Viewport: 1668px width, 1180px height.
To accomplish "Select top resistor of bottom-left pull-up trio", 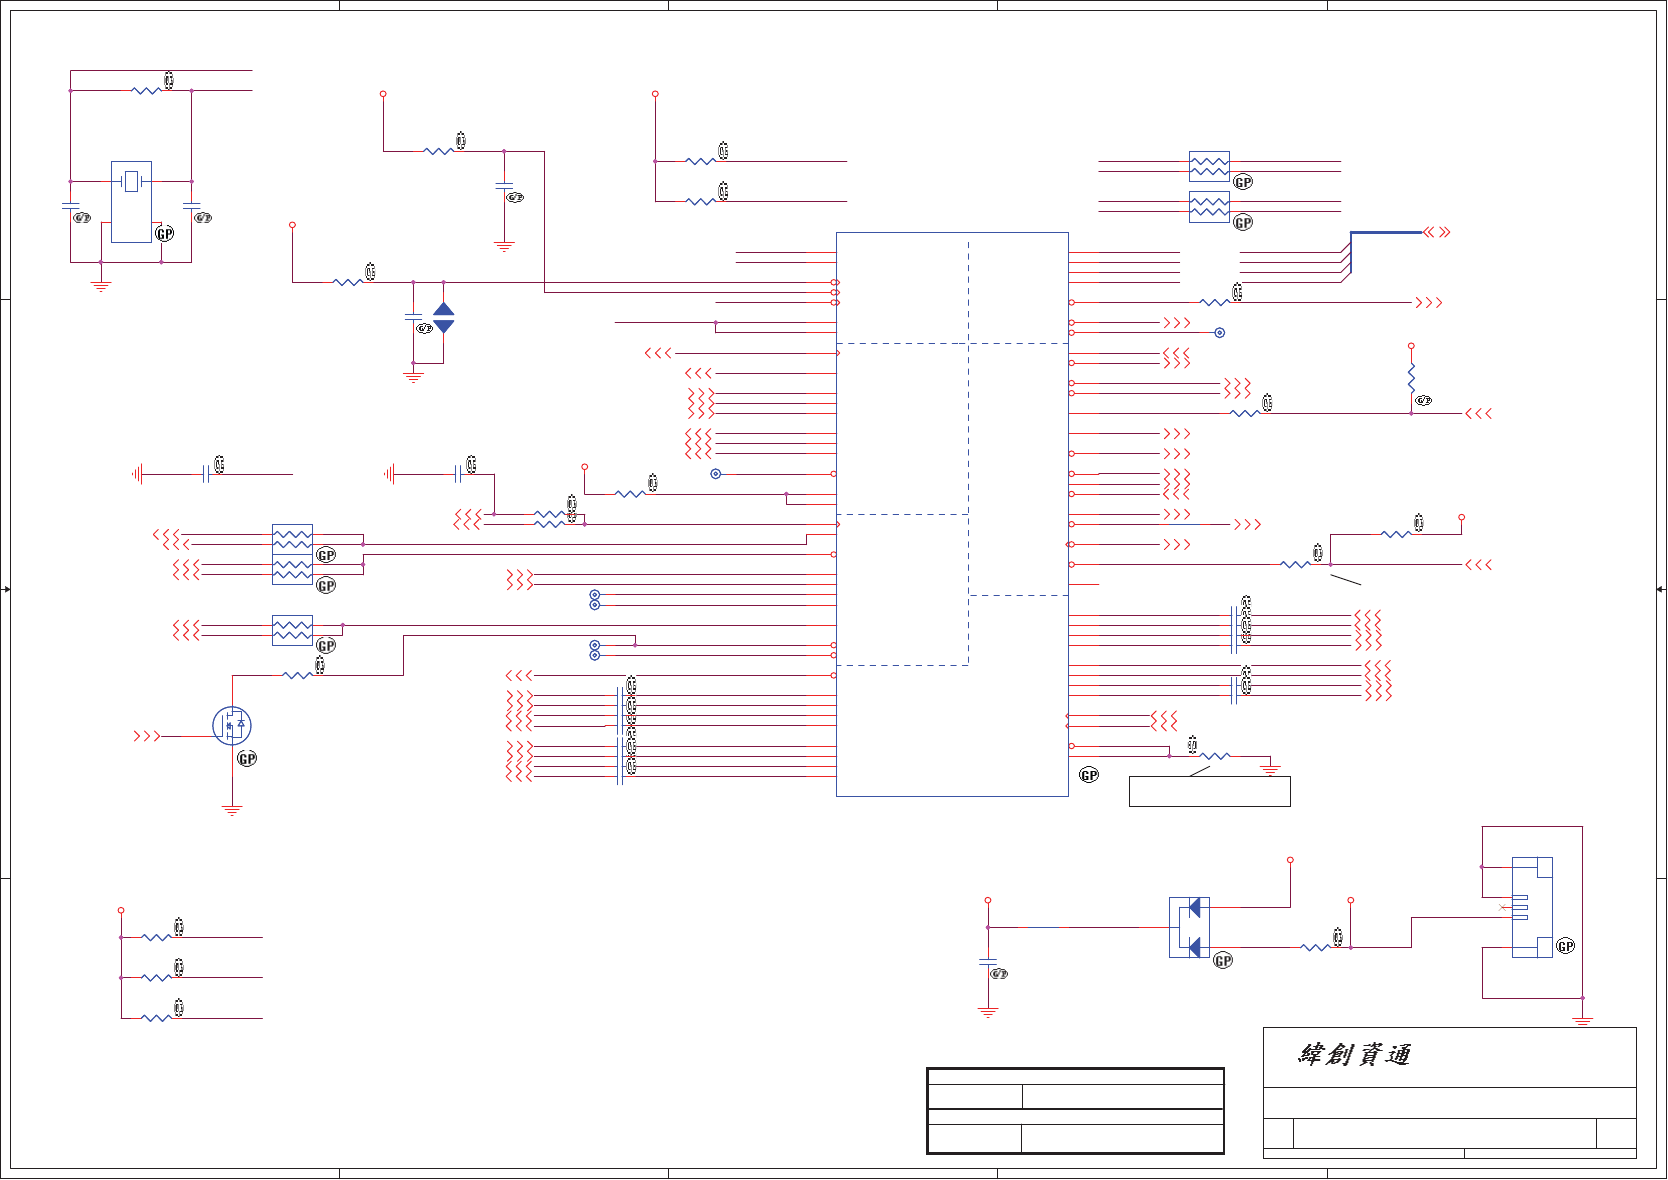I will pyautogui.click(x=156, y=937).
